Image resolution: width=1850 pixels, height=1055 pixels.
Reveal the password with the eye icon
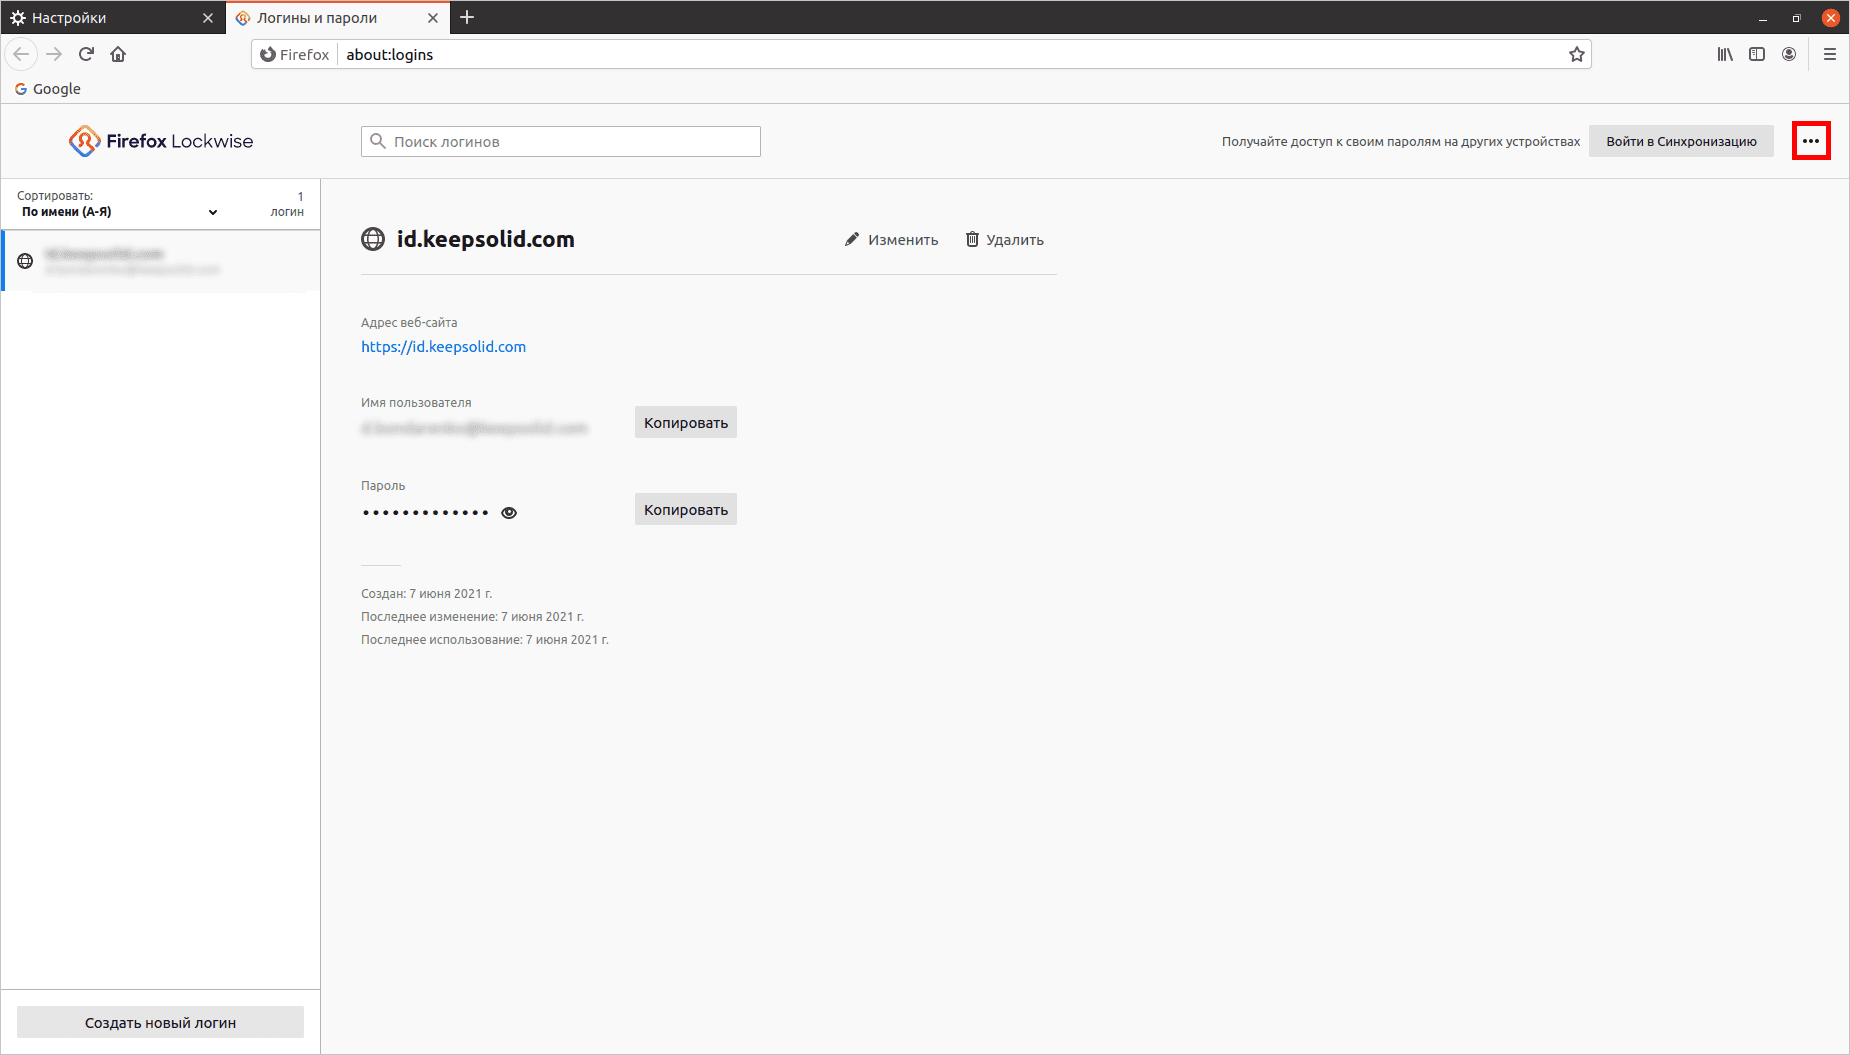point(509,513)
